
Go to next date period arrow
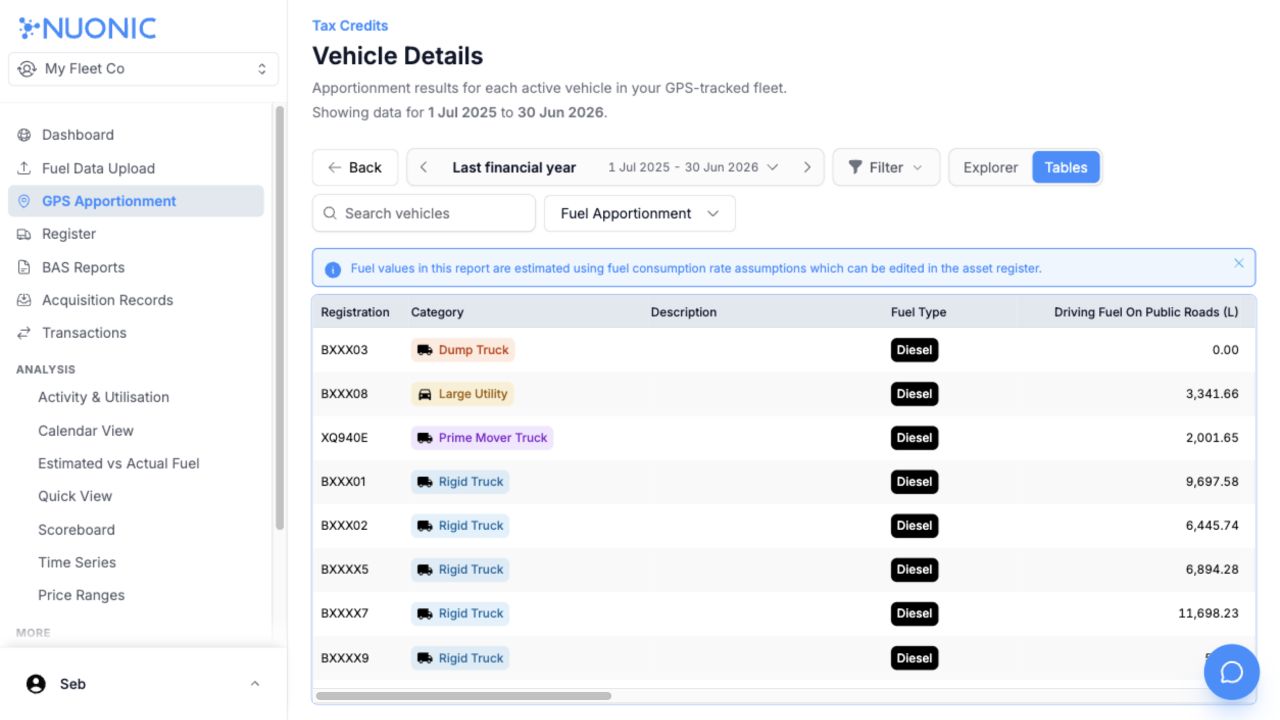click(807, 167)
